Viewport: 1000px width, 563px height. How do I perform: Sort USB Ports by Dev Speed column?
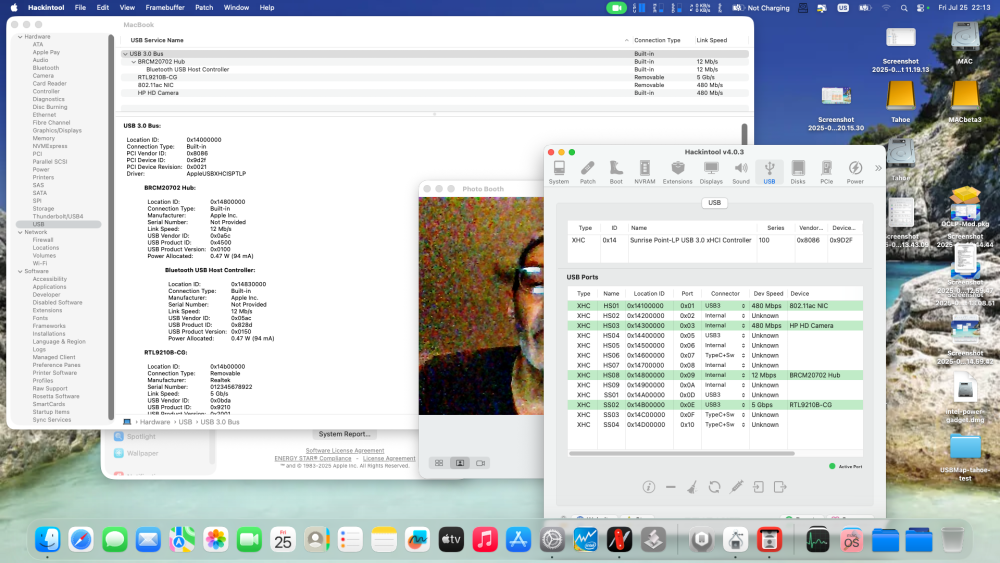pyautogui.click(x=768, y=294)
